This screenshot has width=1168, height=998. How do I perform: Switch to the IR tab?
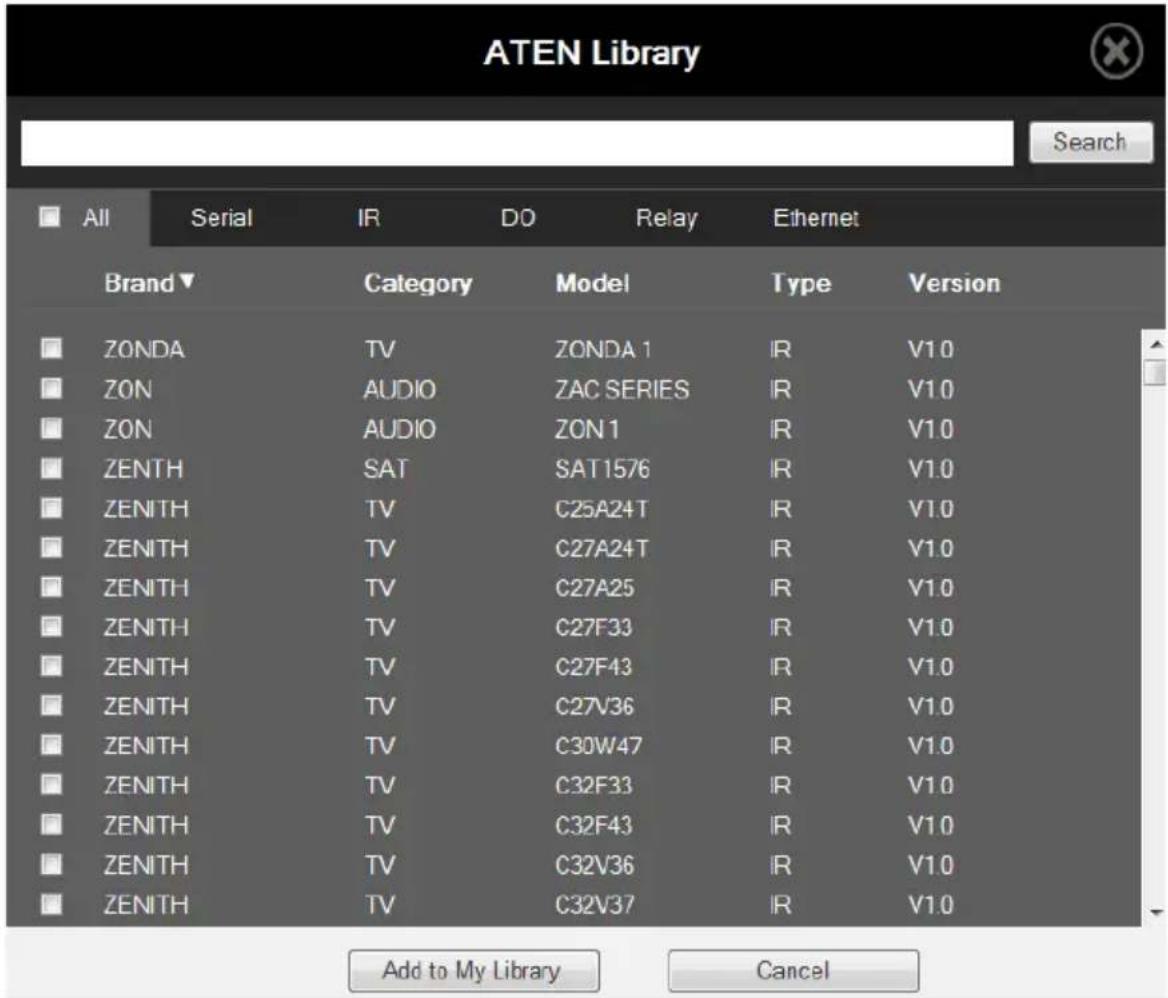tap(368, 218)
